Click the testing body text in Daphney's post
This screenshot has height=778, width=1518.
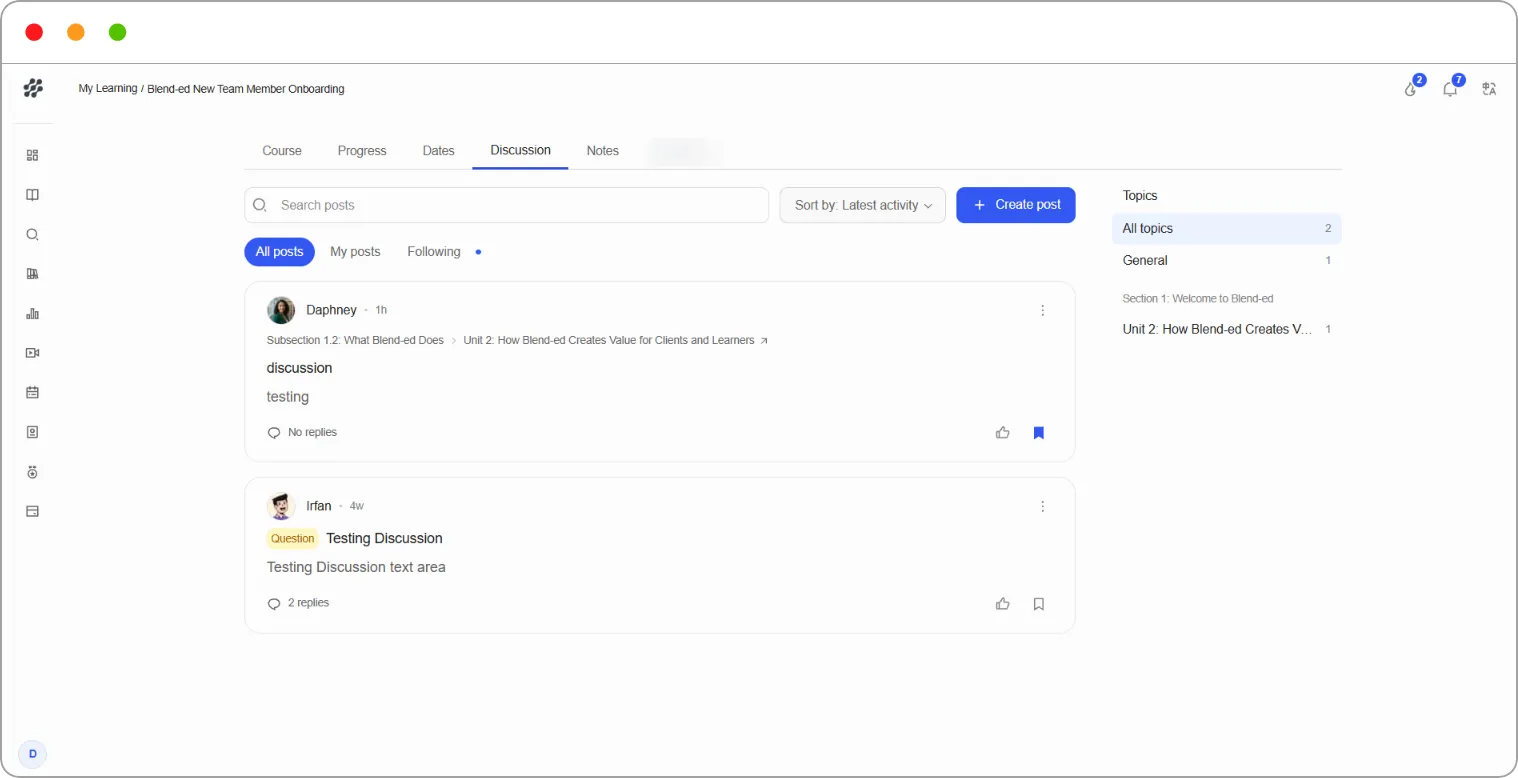click(288, 397)
